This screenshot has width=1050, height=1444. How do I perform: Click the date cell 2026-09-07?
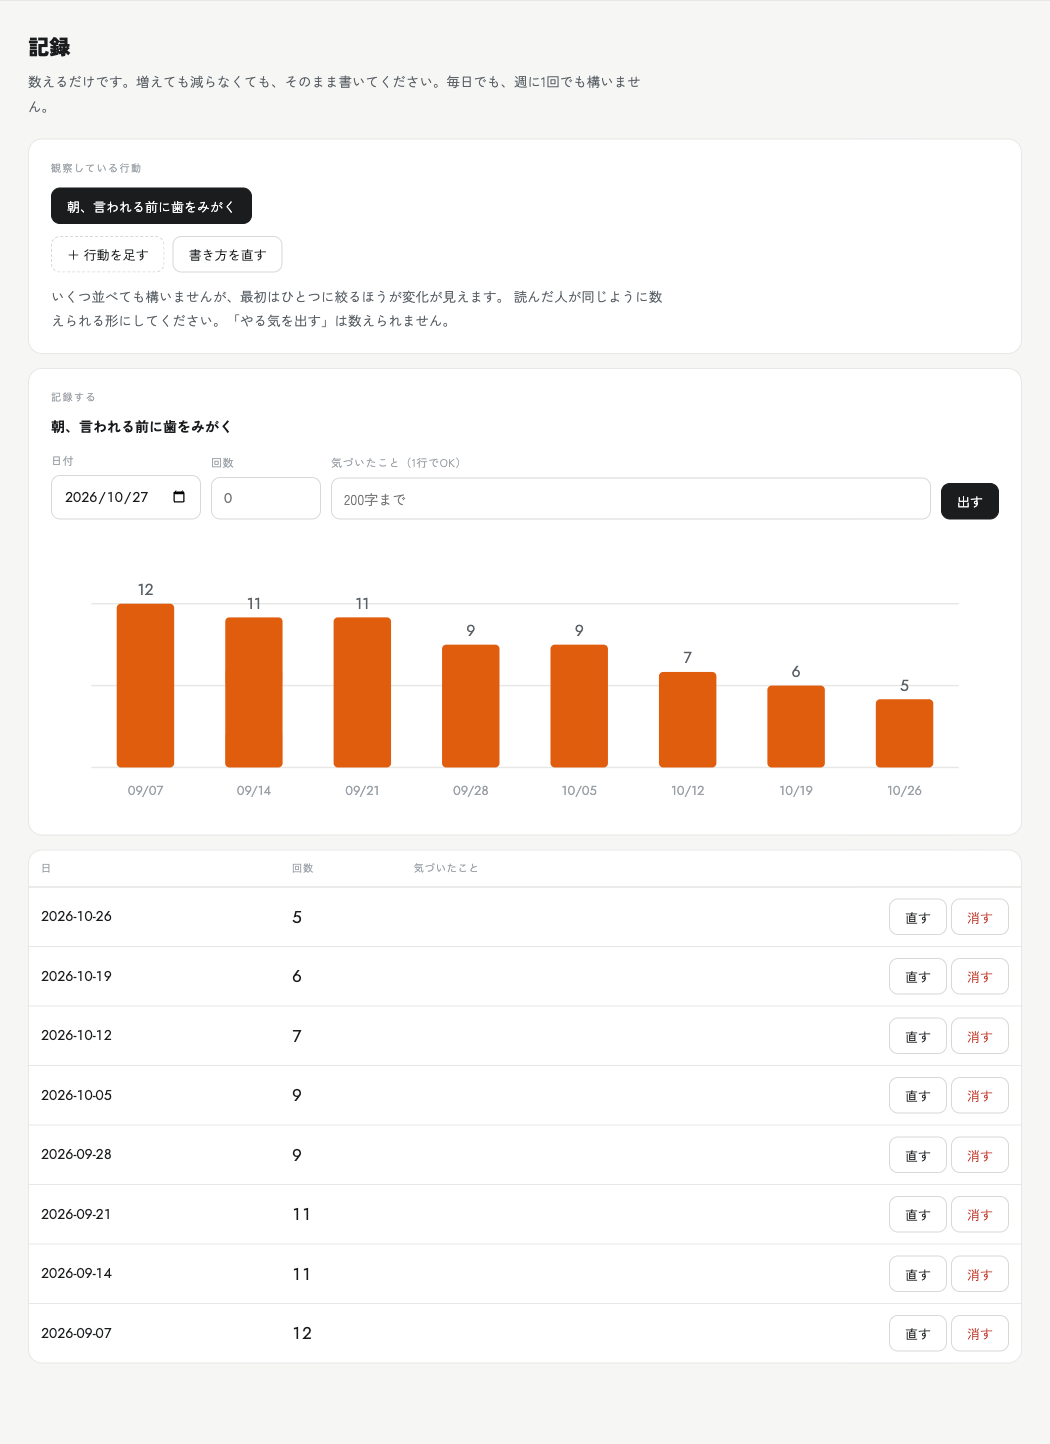pyautogui.click(x=76, y=1333)
